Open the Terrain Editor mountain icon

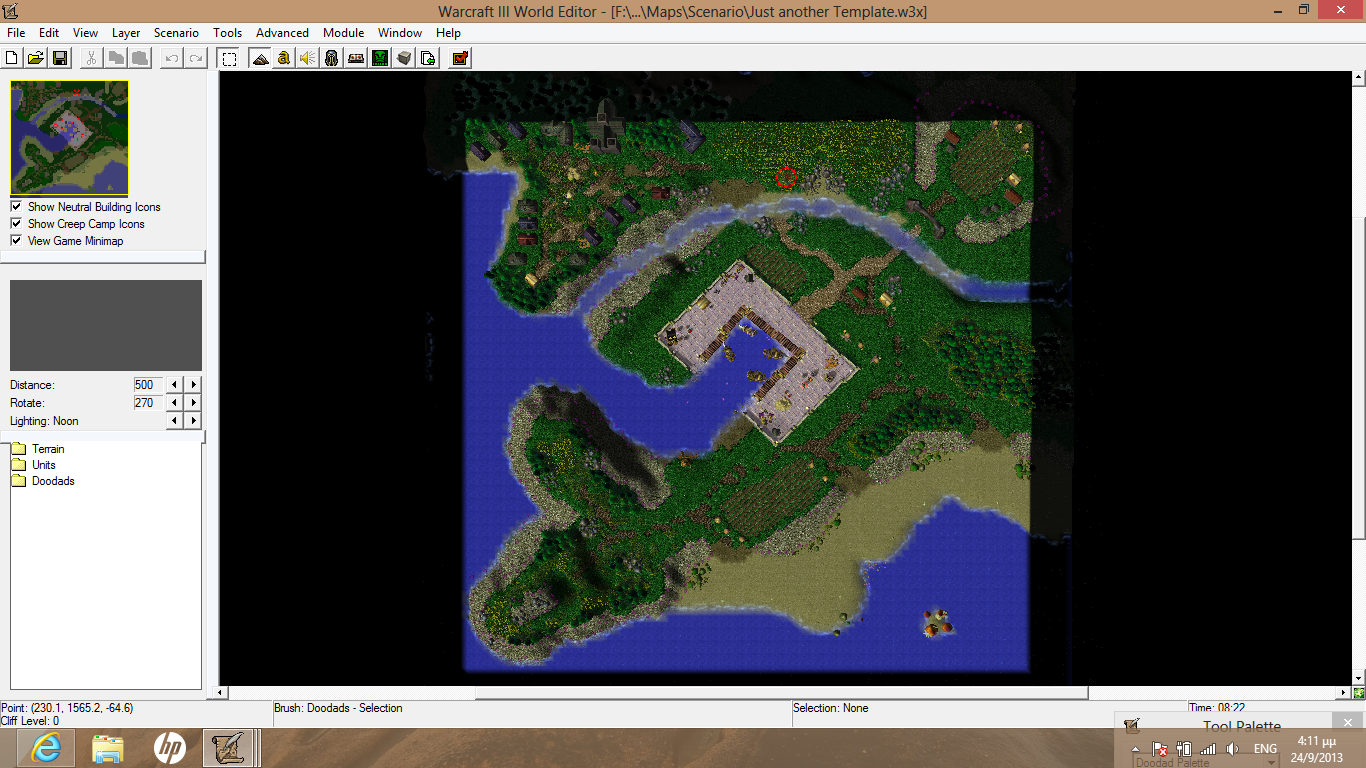(x=260, y=58)
